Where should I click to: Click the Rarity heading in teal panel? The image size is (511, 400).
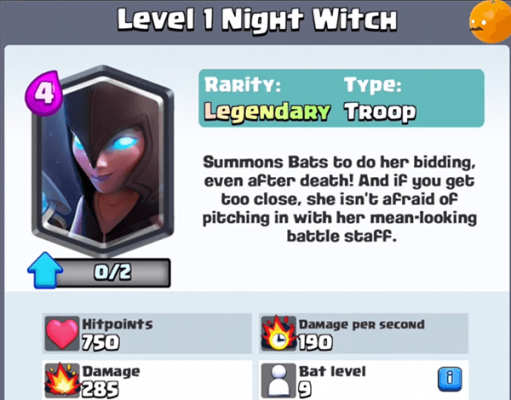pos(242,85)
